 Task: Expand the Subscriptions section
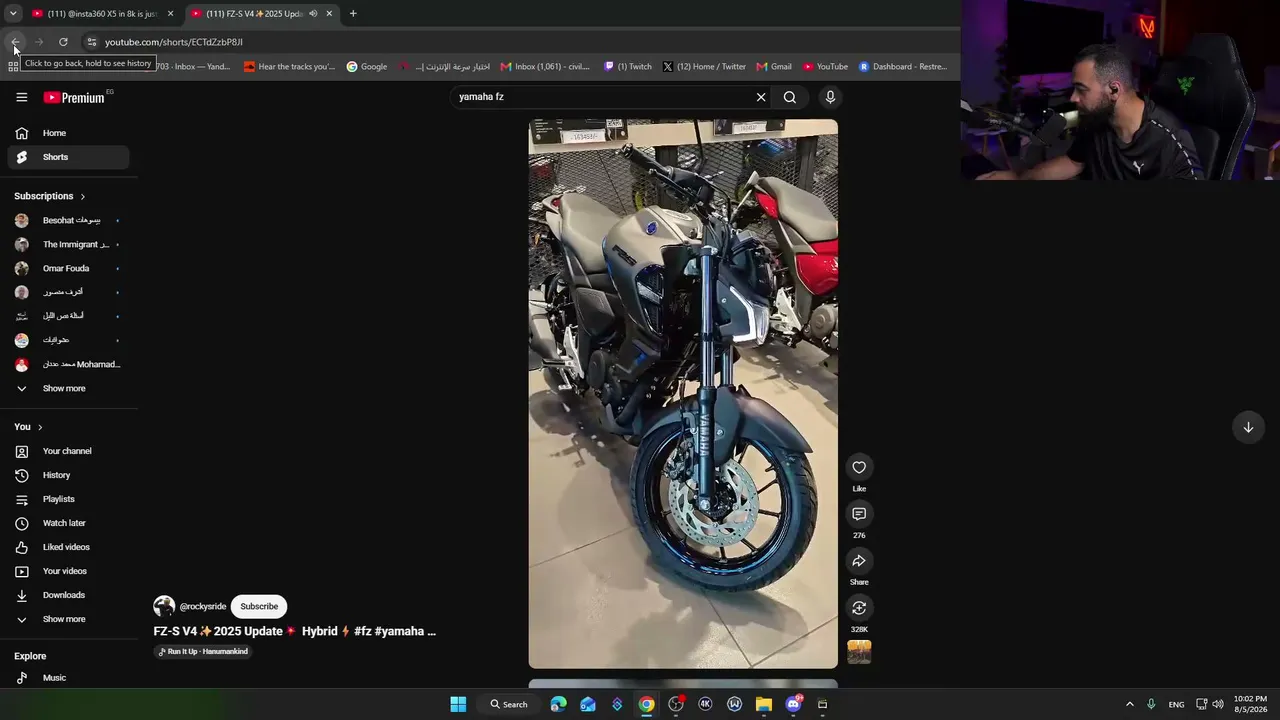(x=50, y=196)
